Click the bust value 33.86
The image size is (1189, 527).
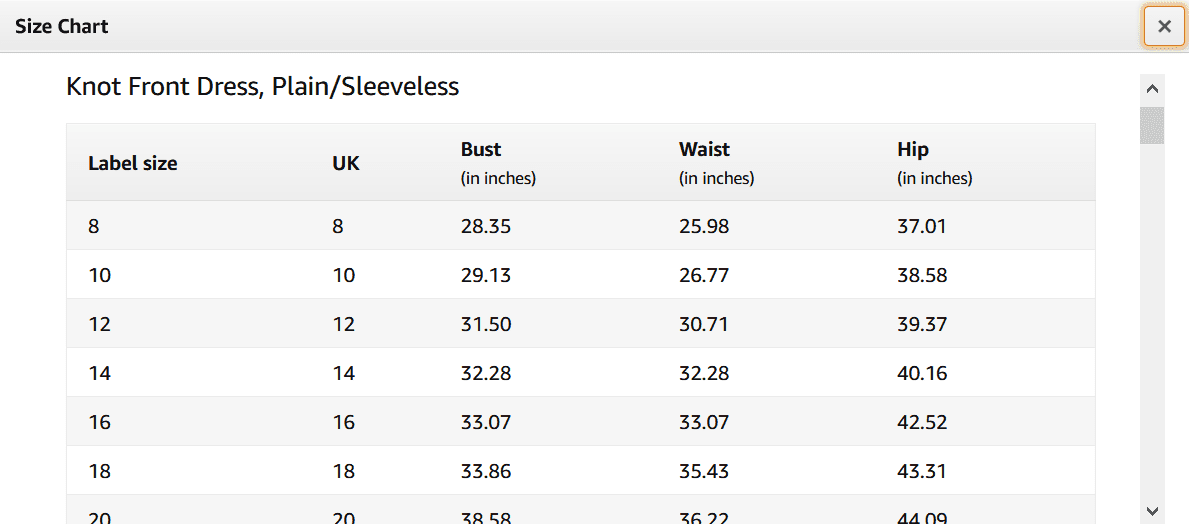click(x=486, y=471)
